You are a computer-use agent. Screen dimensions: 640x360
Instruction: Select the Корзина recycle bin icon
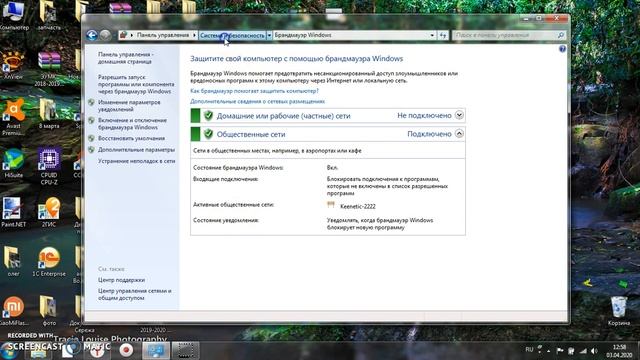619,311
